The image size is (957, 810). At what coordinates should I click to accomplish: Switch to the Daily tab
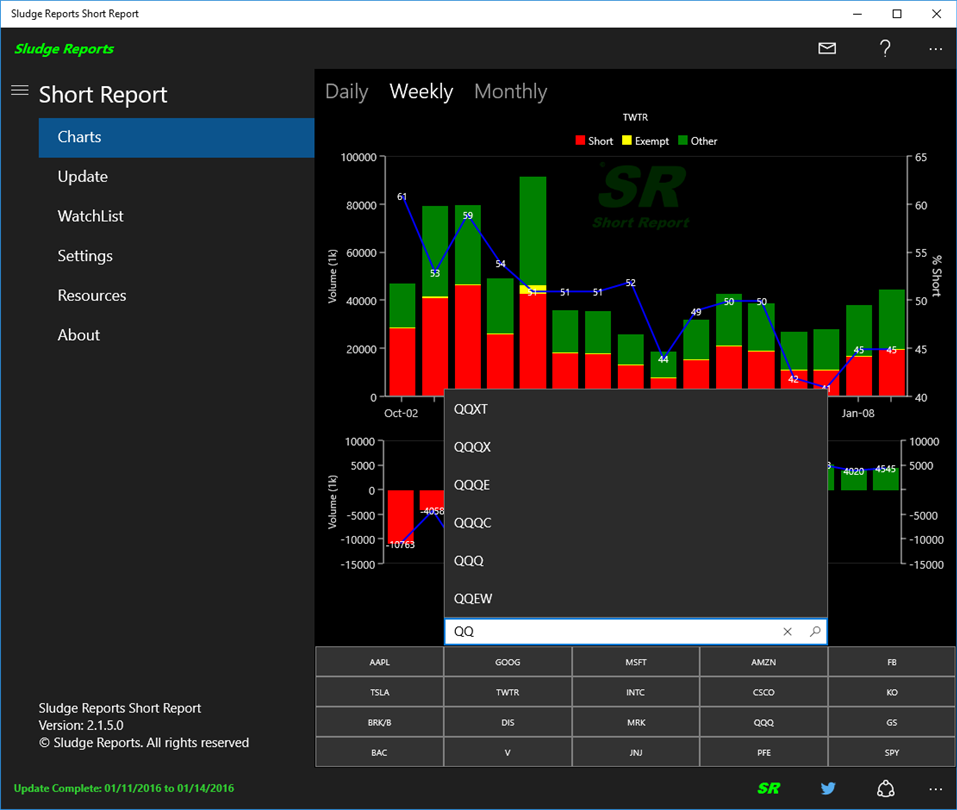(x=347, y=92)
